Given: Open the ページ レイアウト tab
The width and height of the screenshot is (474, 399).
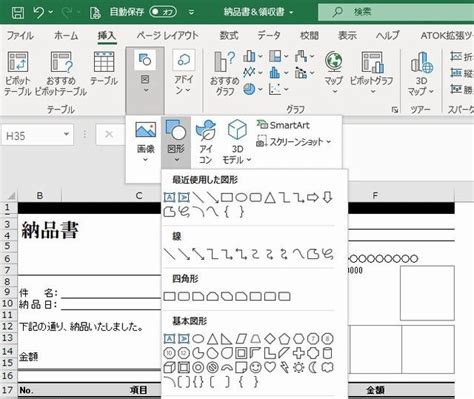Looking at the screenshot, I should [x=167, y=35].
